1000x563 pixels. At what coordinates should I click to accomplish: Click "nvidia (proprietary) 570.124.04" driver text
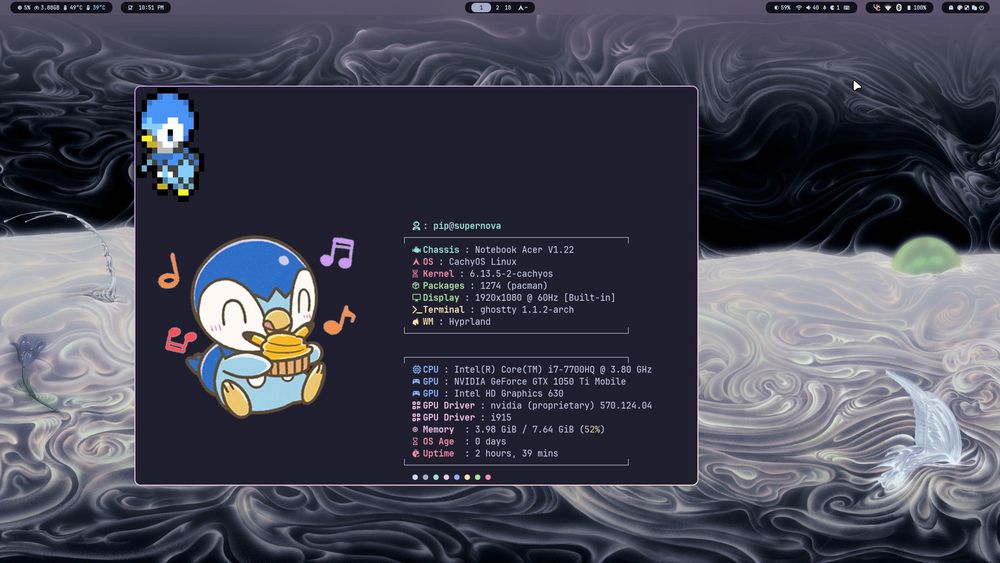571,406
